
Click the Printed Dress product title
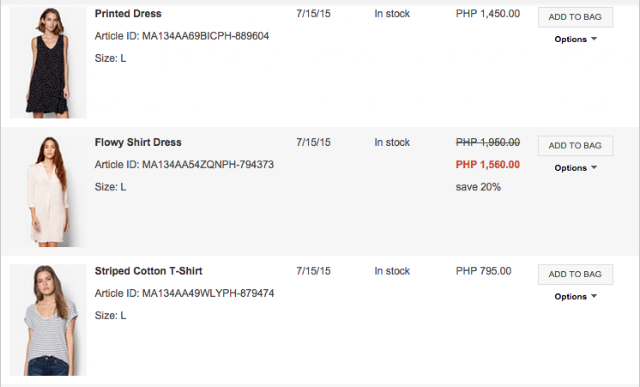coord(128,13)
